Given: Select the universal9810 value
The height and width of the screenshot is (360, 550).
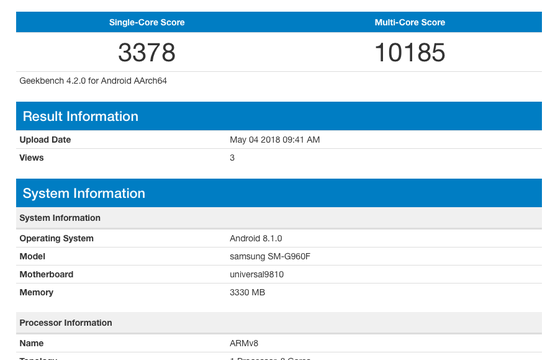Looking at the screenshot, I should point(257,274).
